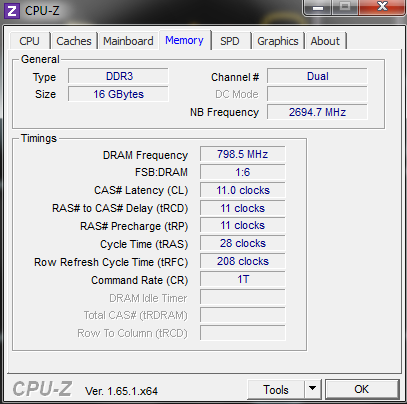This screenshot has width=407, height=404.
Task: Click the memory Type DDR3 field
Action: point(118,76)
